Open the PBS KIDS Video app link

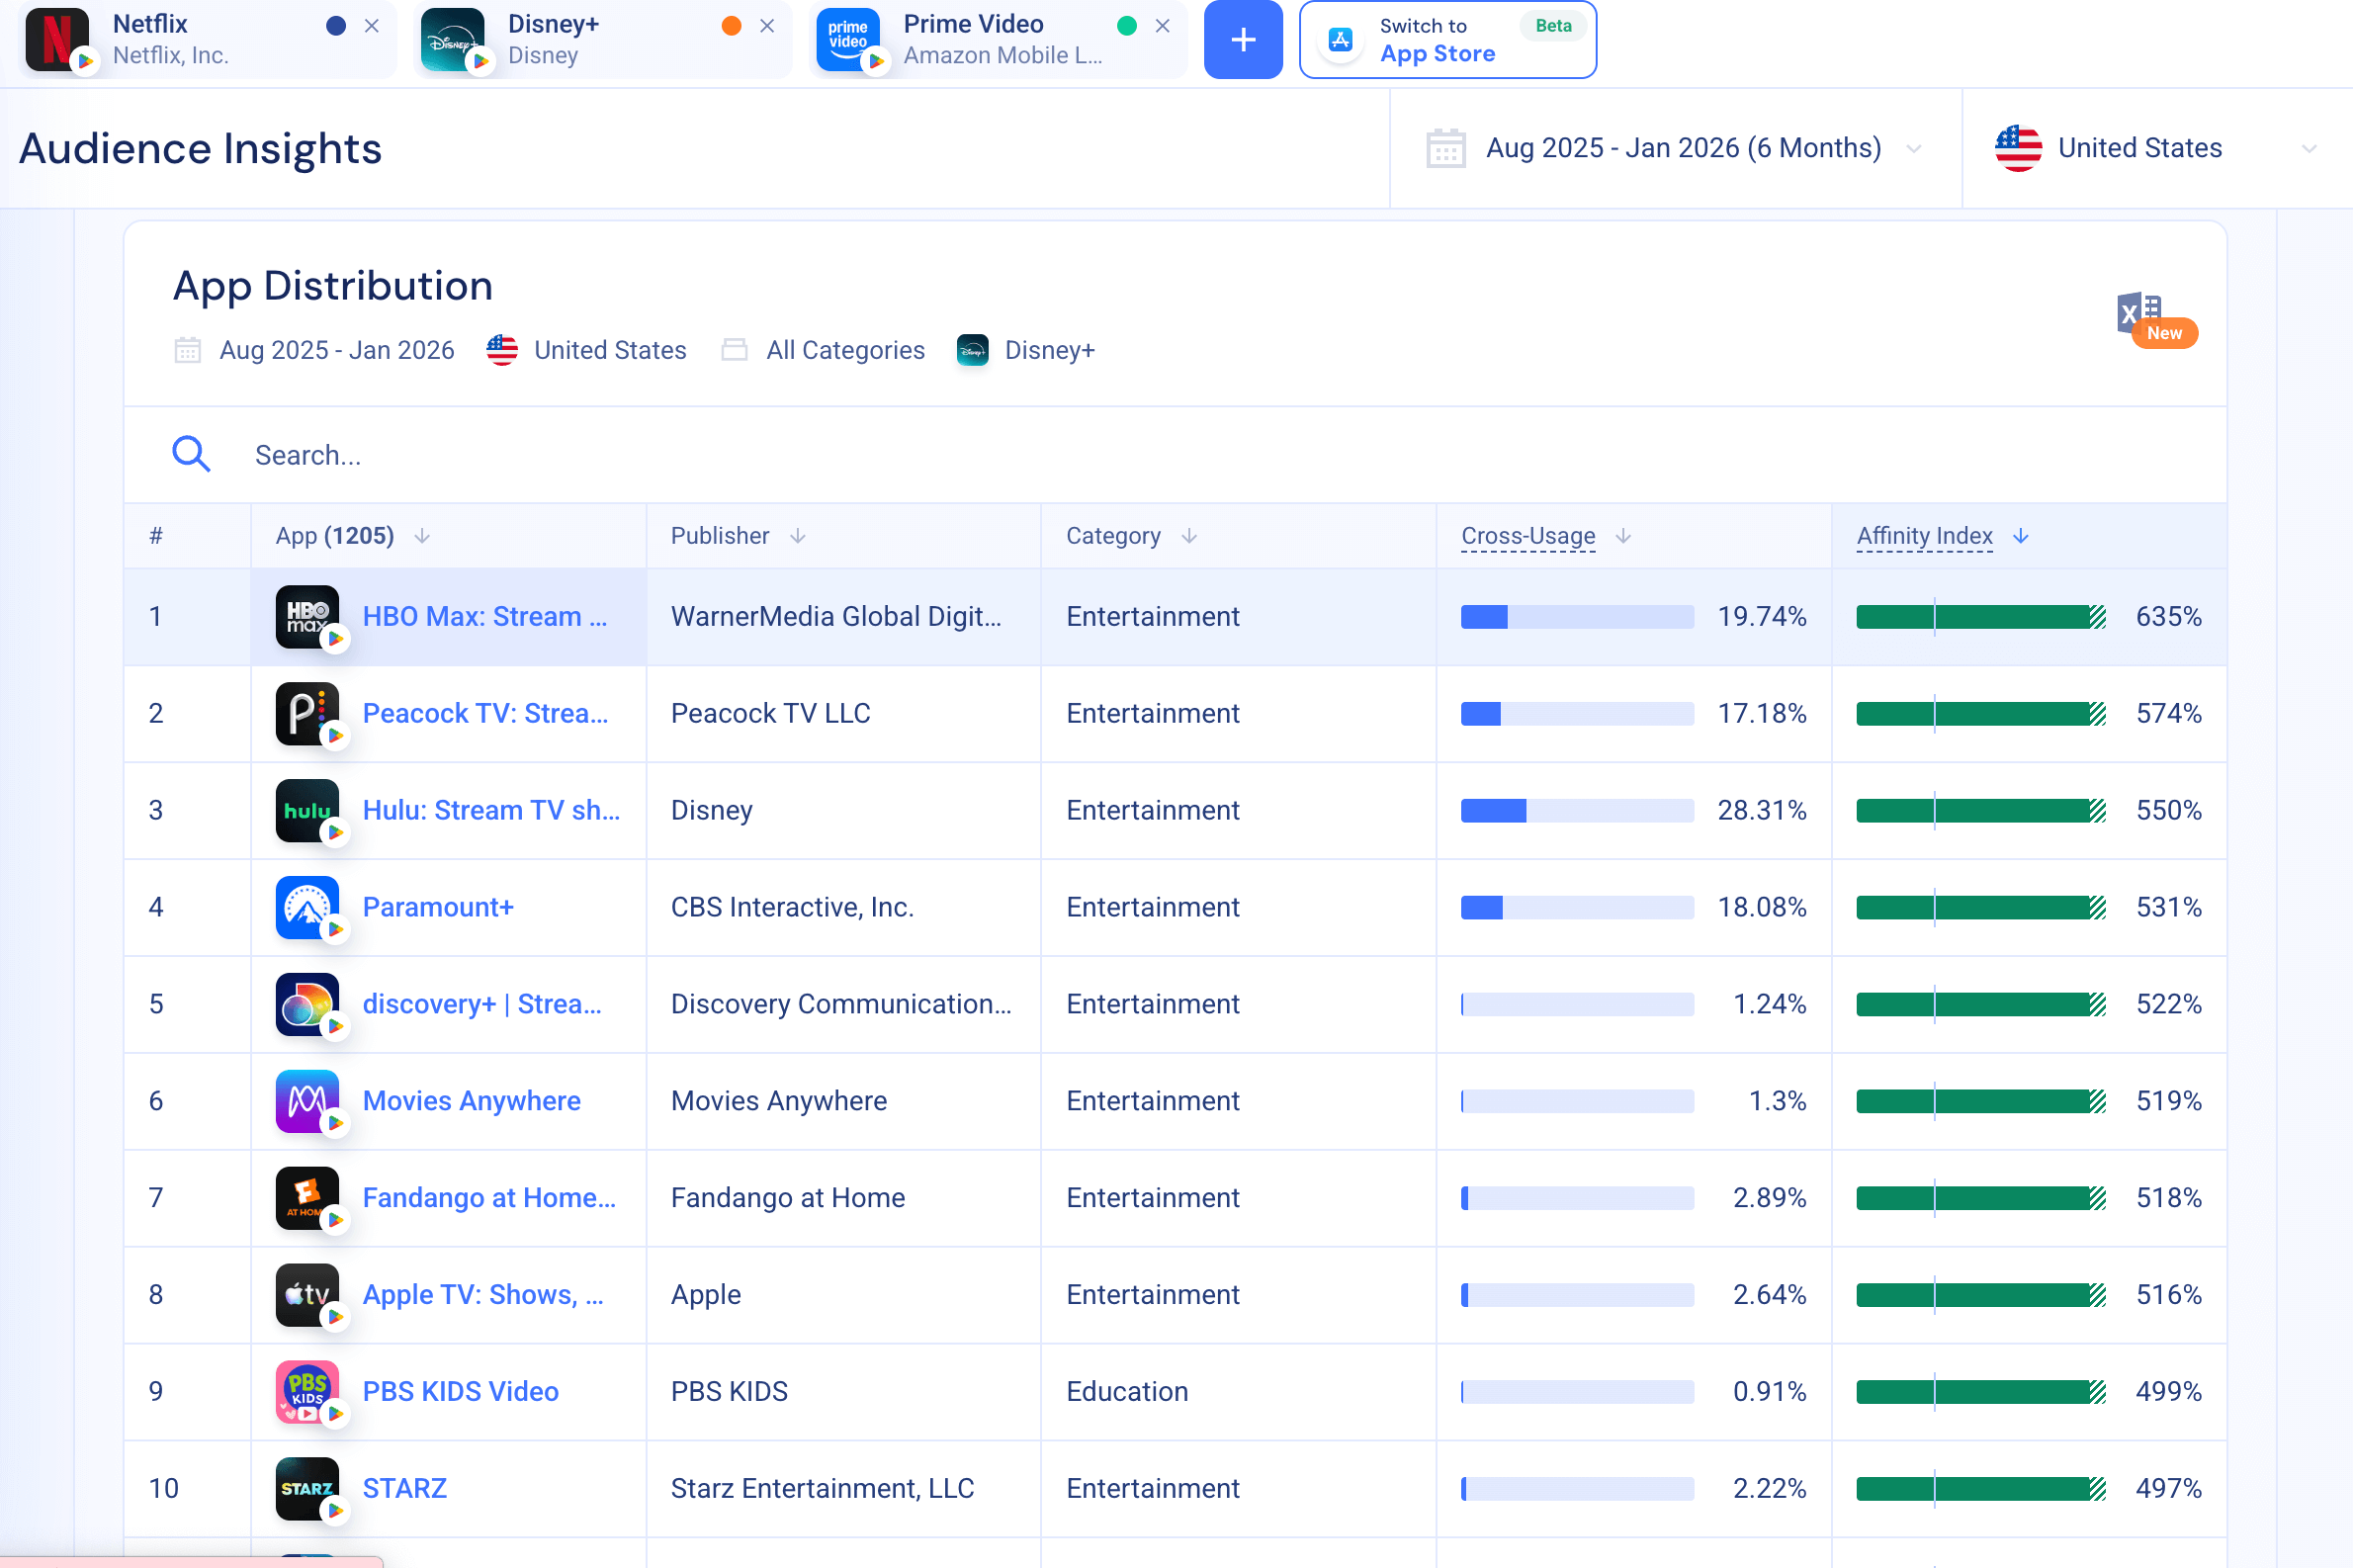[x=460, y=1392]
